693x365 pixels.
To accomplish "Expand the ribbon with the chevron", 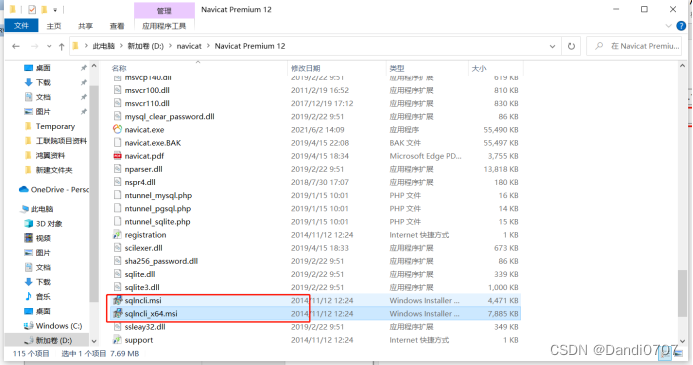I will point(668,26).
